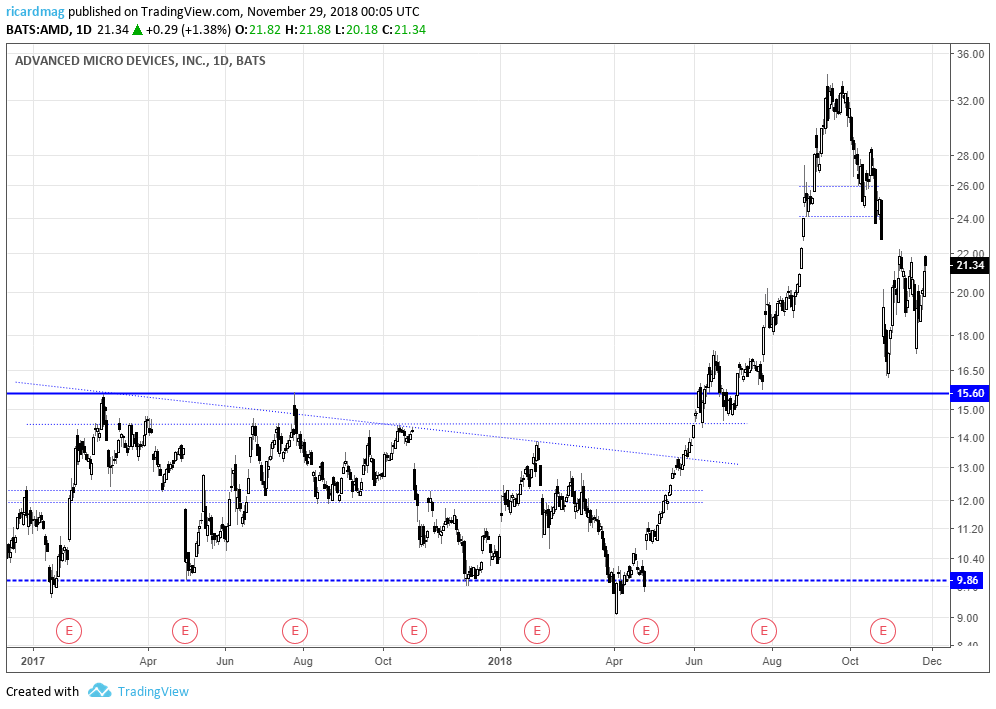
Task: Click the 26.00 price axis label
Action: pyautogui.click(x=971, y=186)
